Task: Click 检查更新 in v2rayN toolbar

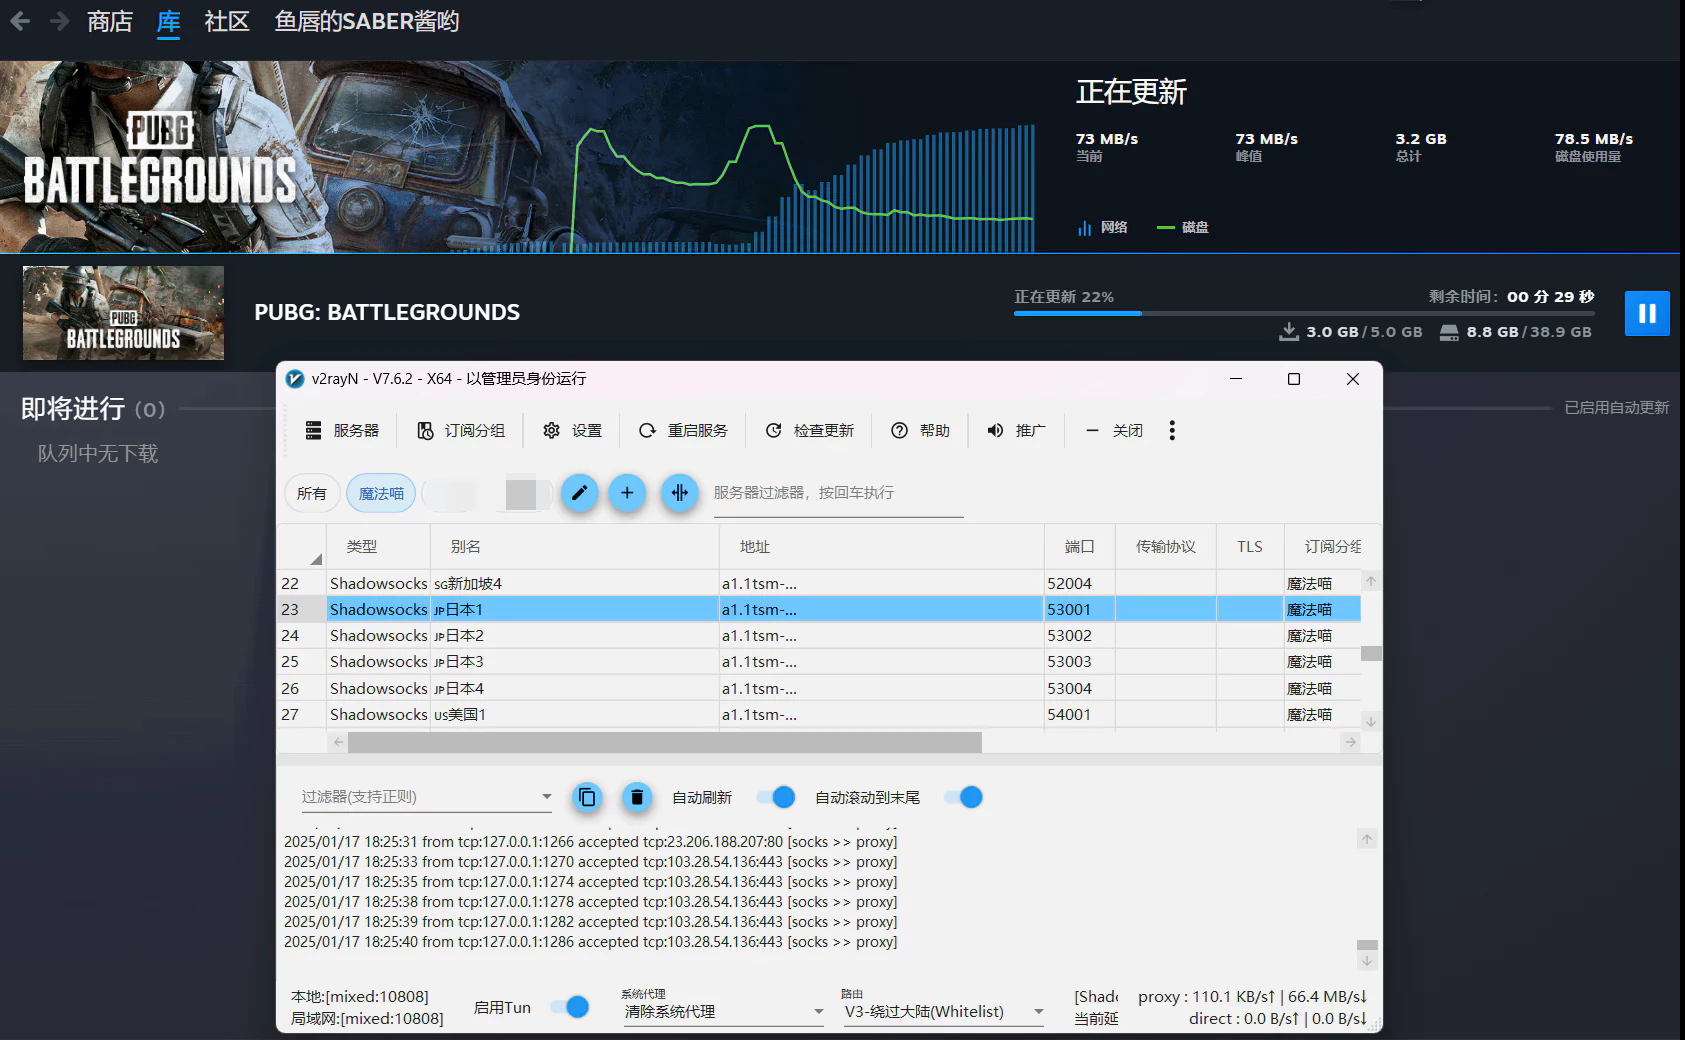Action: (x=810, y=430)
